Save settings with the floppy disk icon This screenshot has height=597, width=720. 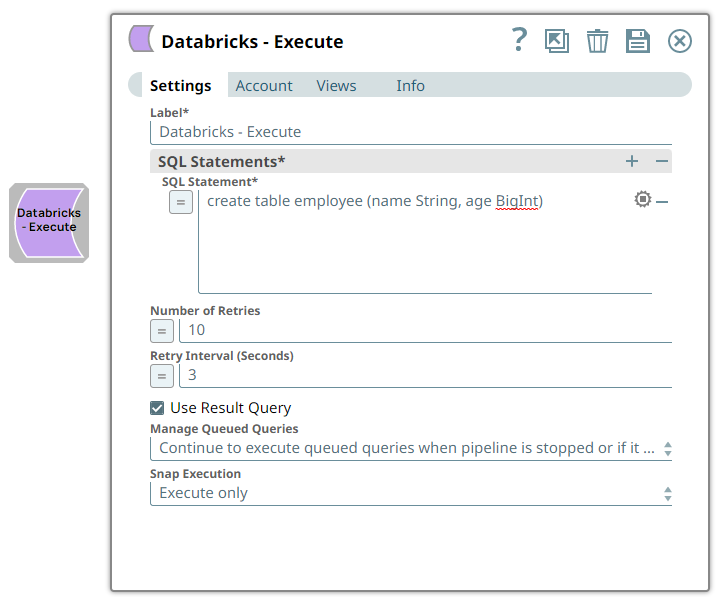point(637,41)
